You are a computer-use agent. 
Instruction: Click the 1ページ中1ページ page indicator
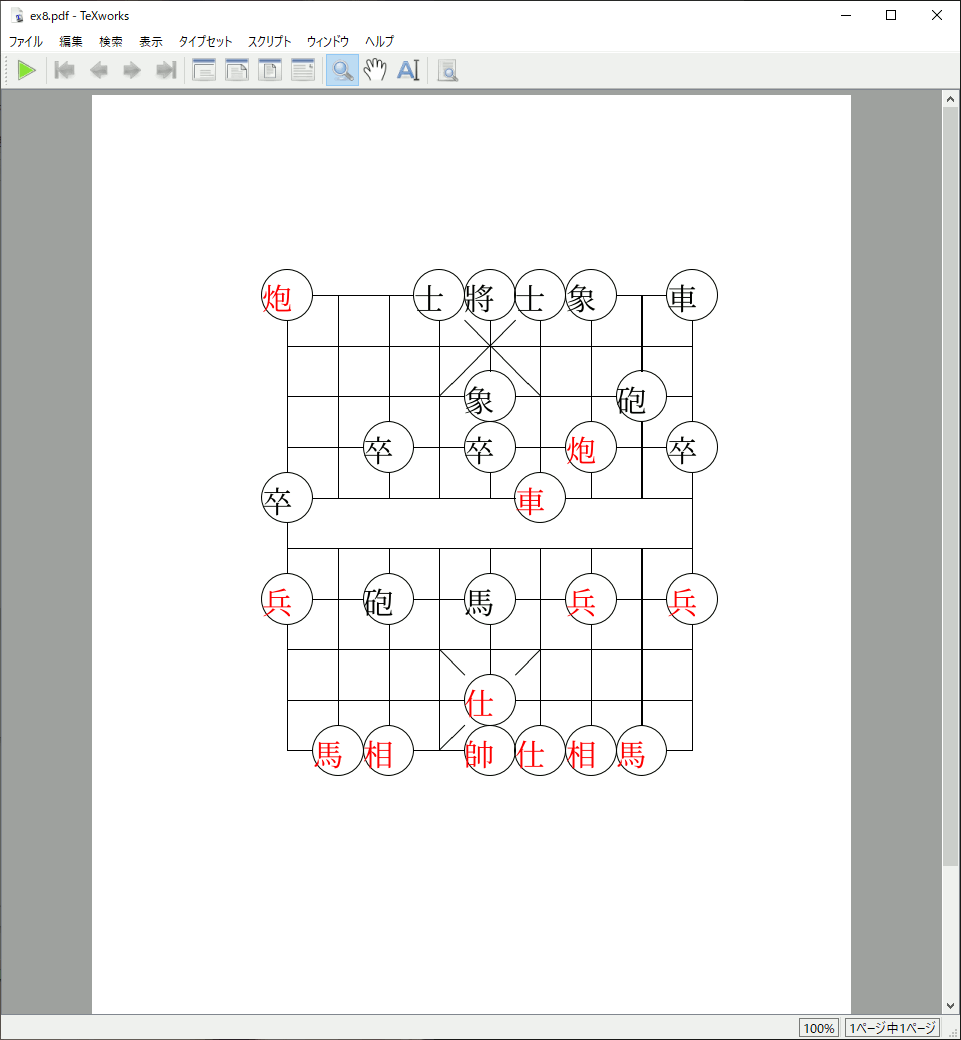(x=893, y=1028)
